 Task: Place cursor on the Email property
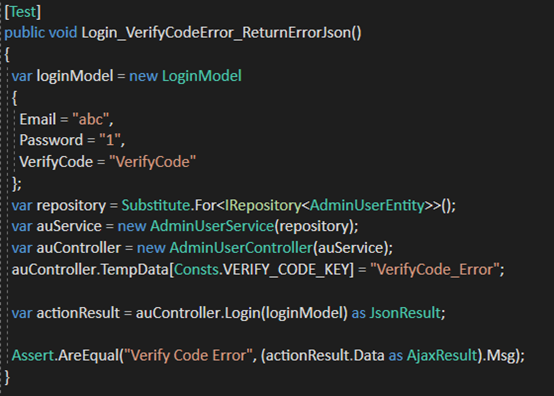(37, 119)
